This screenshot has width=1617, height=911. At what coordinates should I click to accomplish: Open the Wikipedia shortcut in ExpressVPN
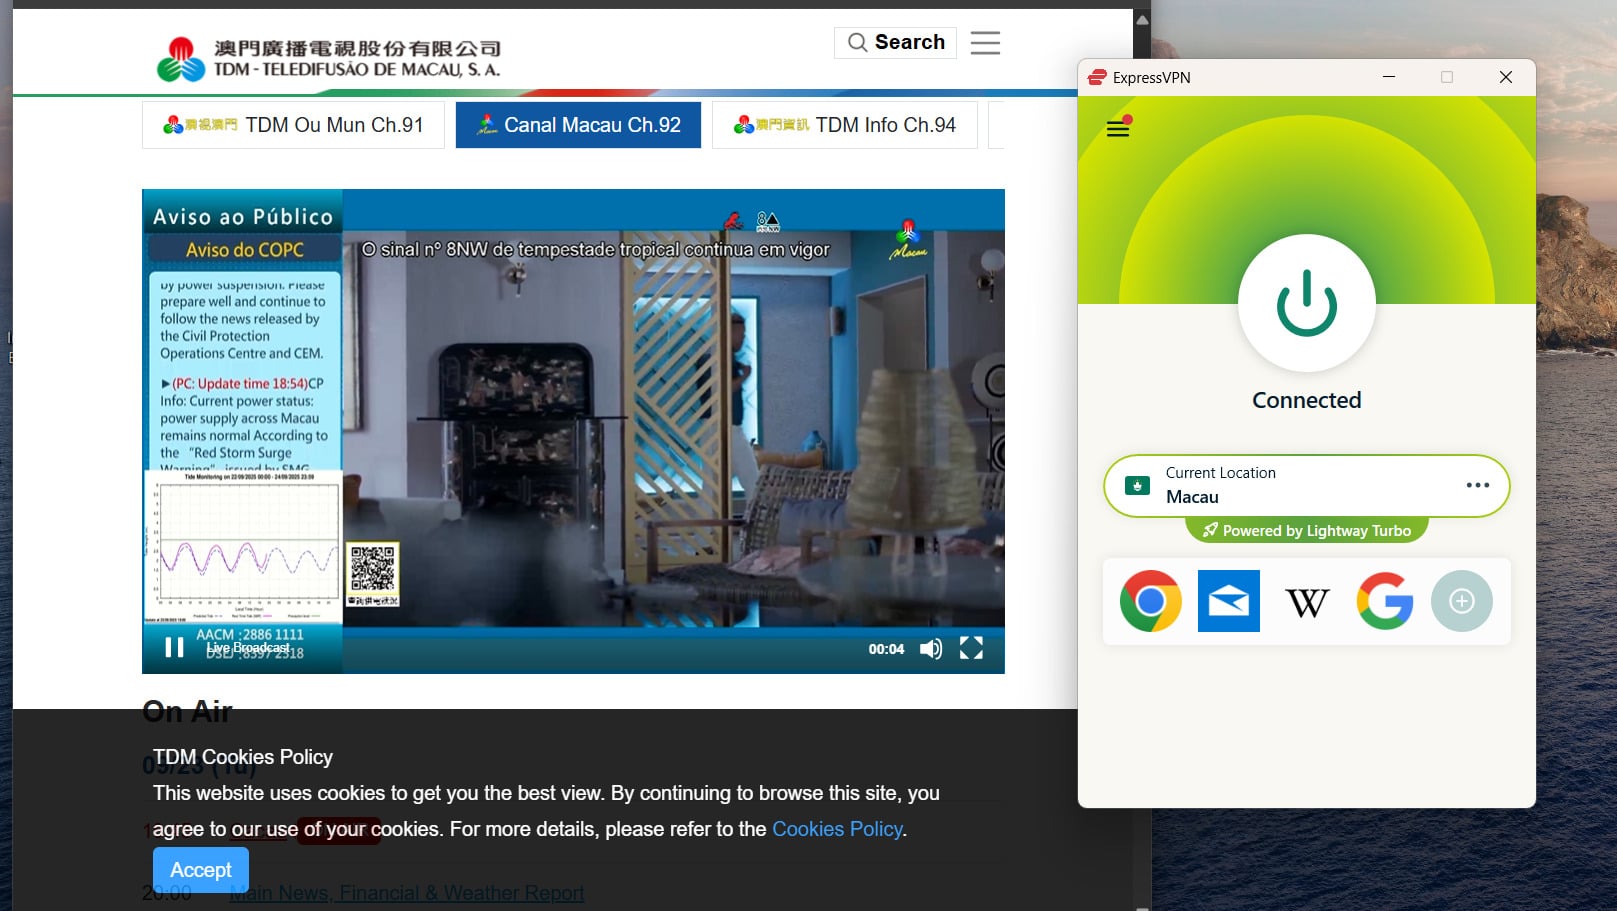point(1306,601)
